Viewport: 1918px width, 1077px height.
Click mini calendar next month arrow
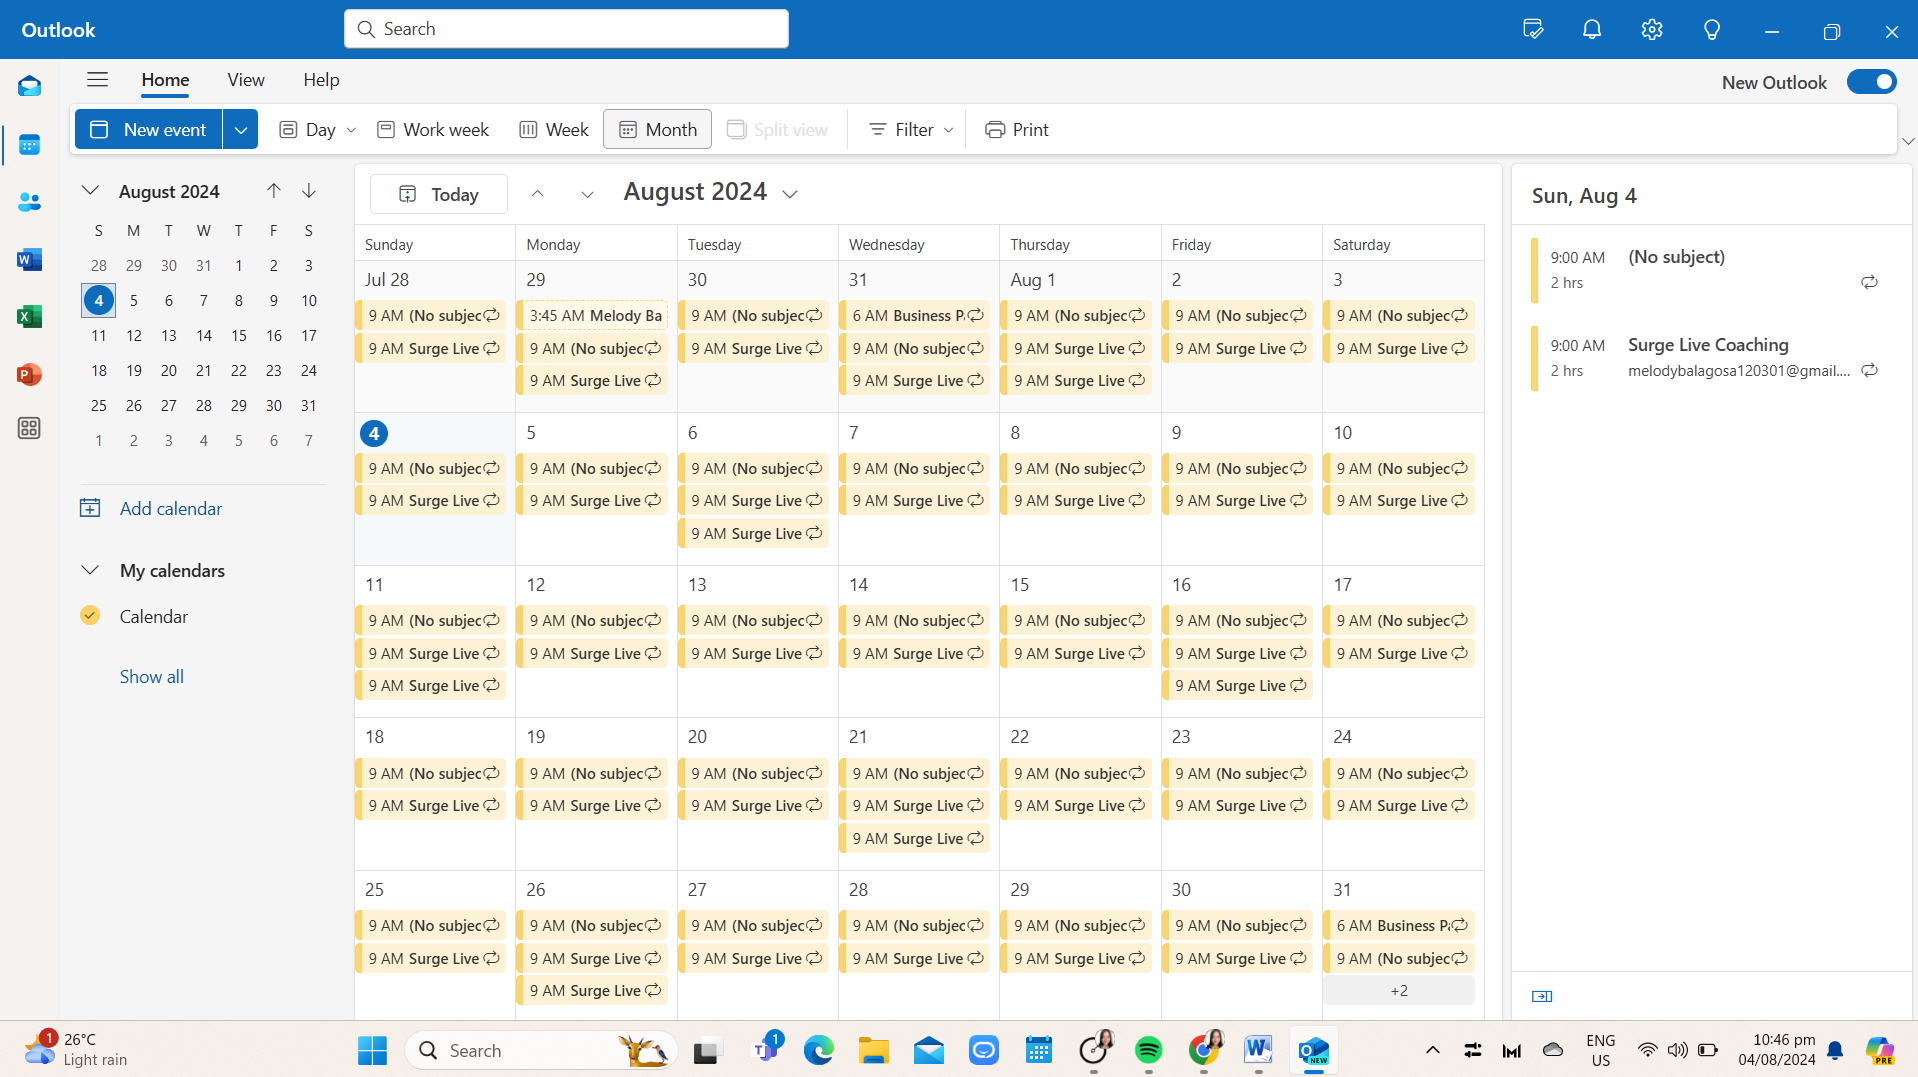[x=309, y=191]
